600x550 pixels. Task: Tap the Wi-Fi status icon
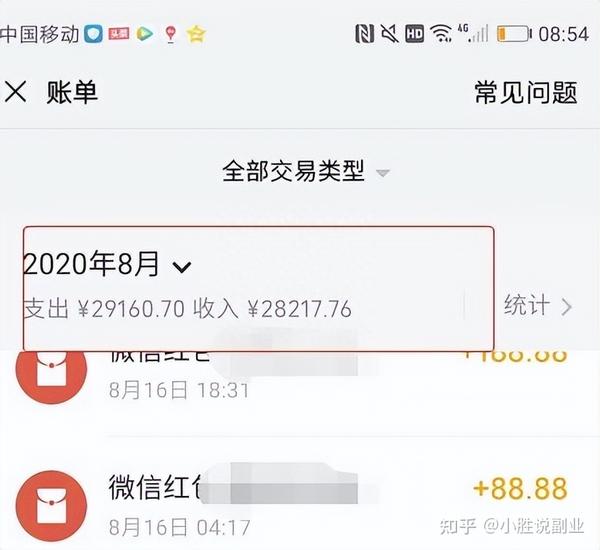(441, 33)
